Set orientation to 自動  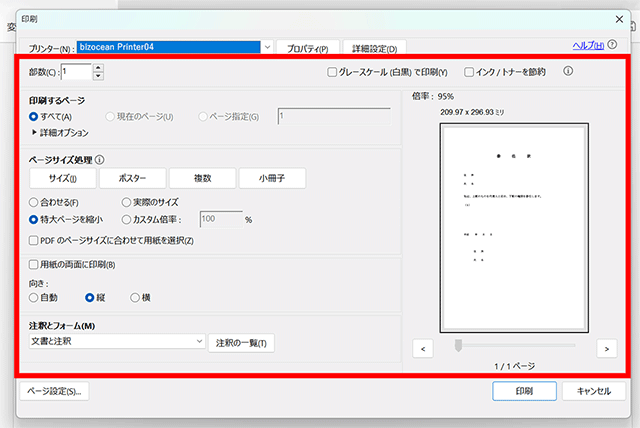(x=33, y=297)
